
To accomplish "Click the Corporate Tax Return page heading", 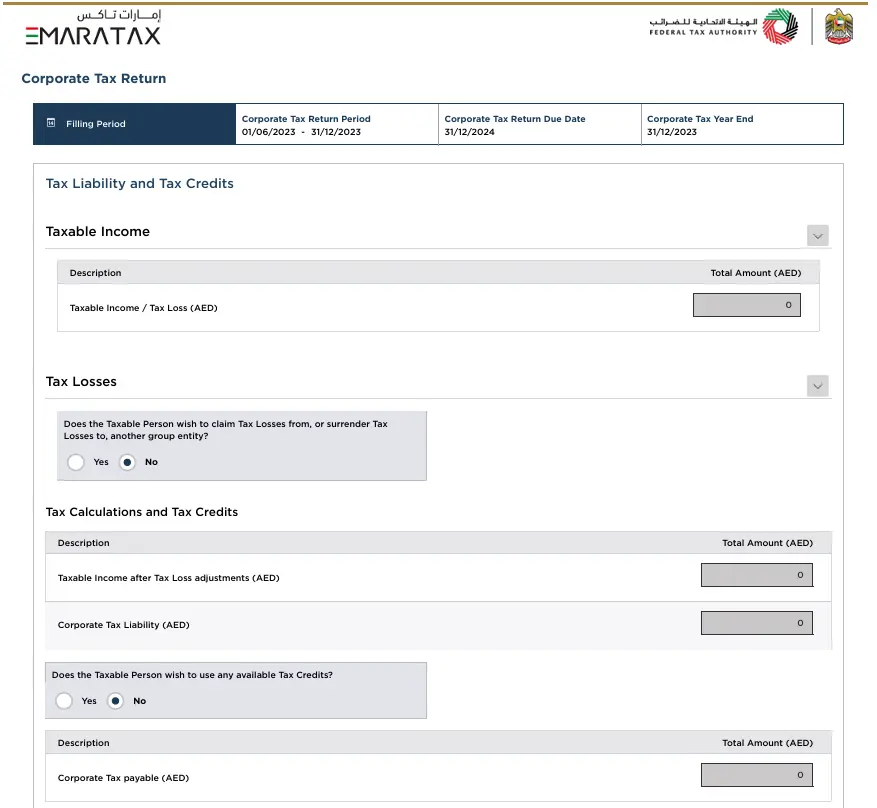I will point(94,78).
